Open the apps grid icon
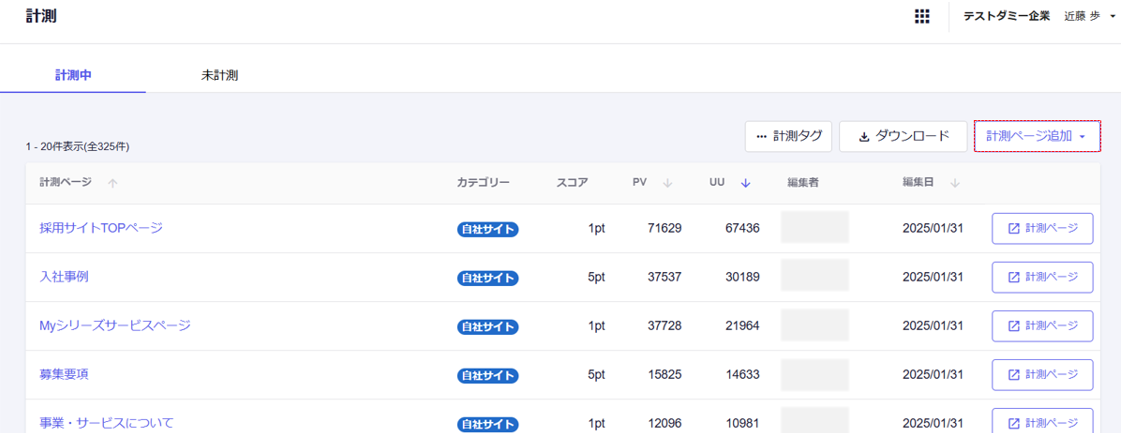The image size is (1122, 433). click(922, 16)
